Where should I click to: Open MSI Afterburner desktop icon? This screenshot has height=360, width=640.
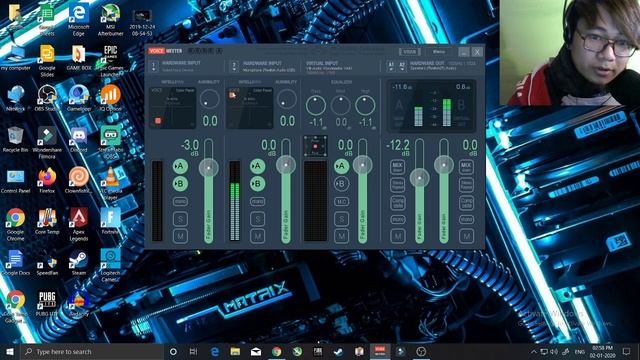click(110, 20)
